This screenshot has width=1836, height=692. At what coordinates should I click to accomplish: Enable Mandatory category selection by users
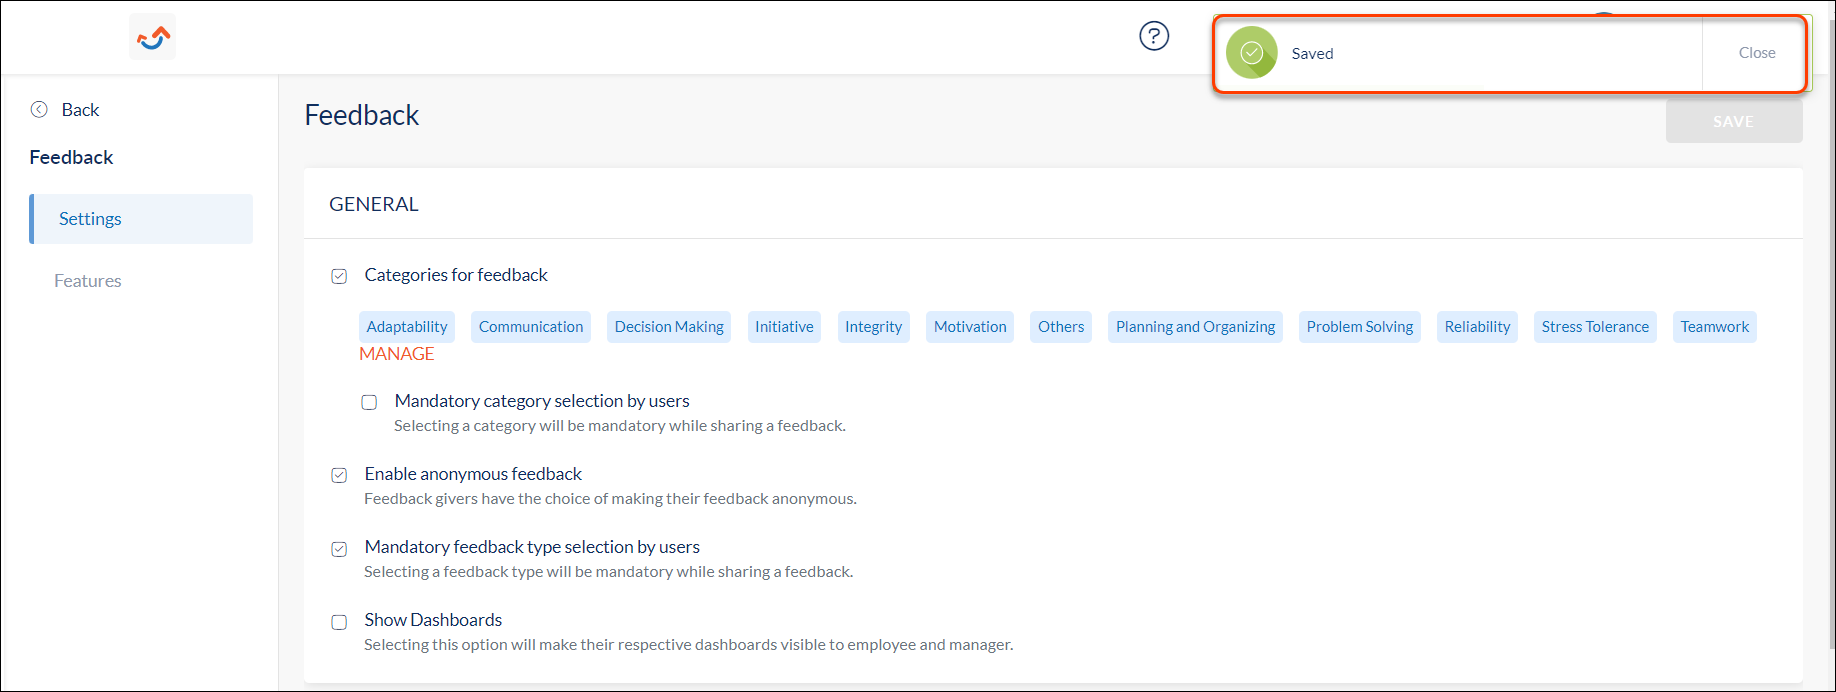pyautogui.click(x=370, y=402)
